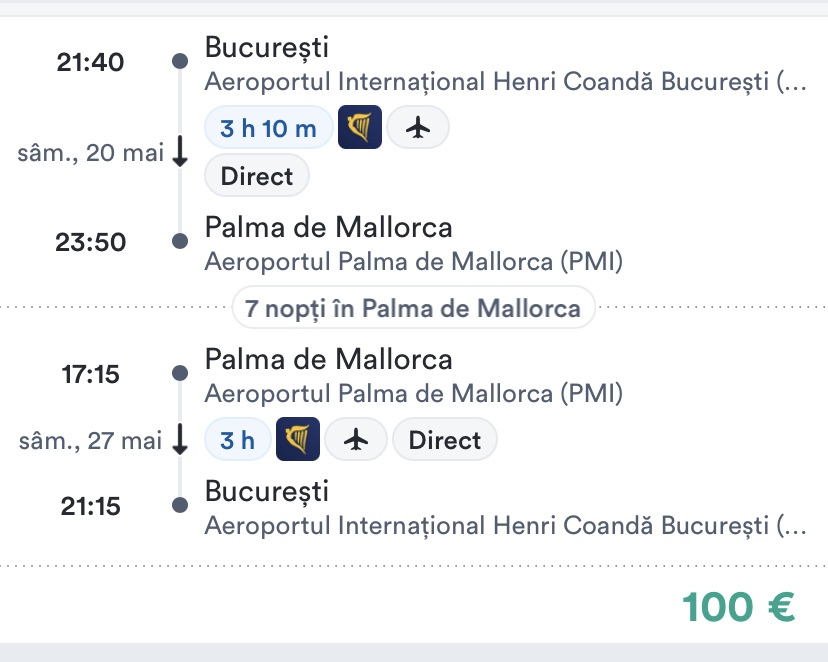
Task: Select the Direct badge on outbound flight
Action: (x=257, y=177)
